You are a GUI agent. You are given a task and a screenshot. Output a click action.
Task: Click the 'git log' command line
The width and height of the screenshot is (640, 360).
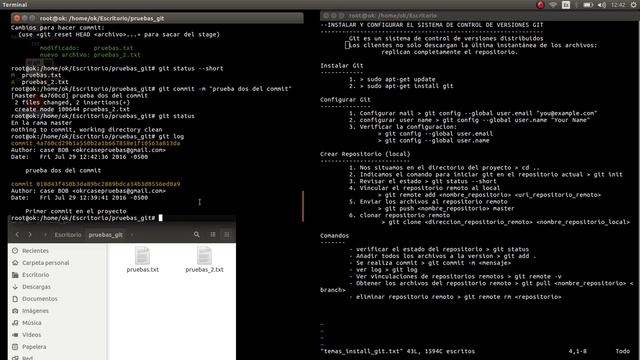[97, 136]
